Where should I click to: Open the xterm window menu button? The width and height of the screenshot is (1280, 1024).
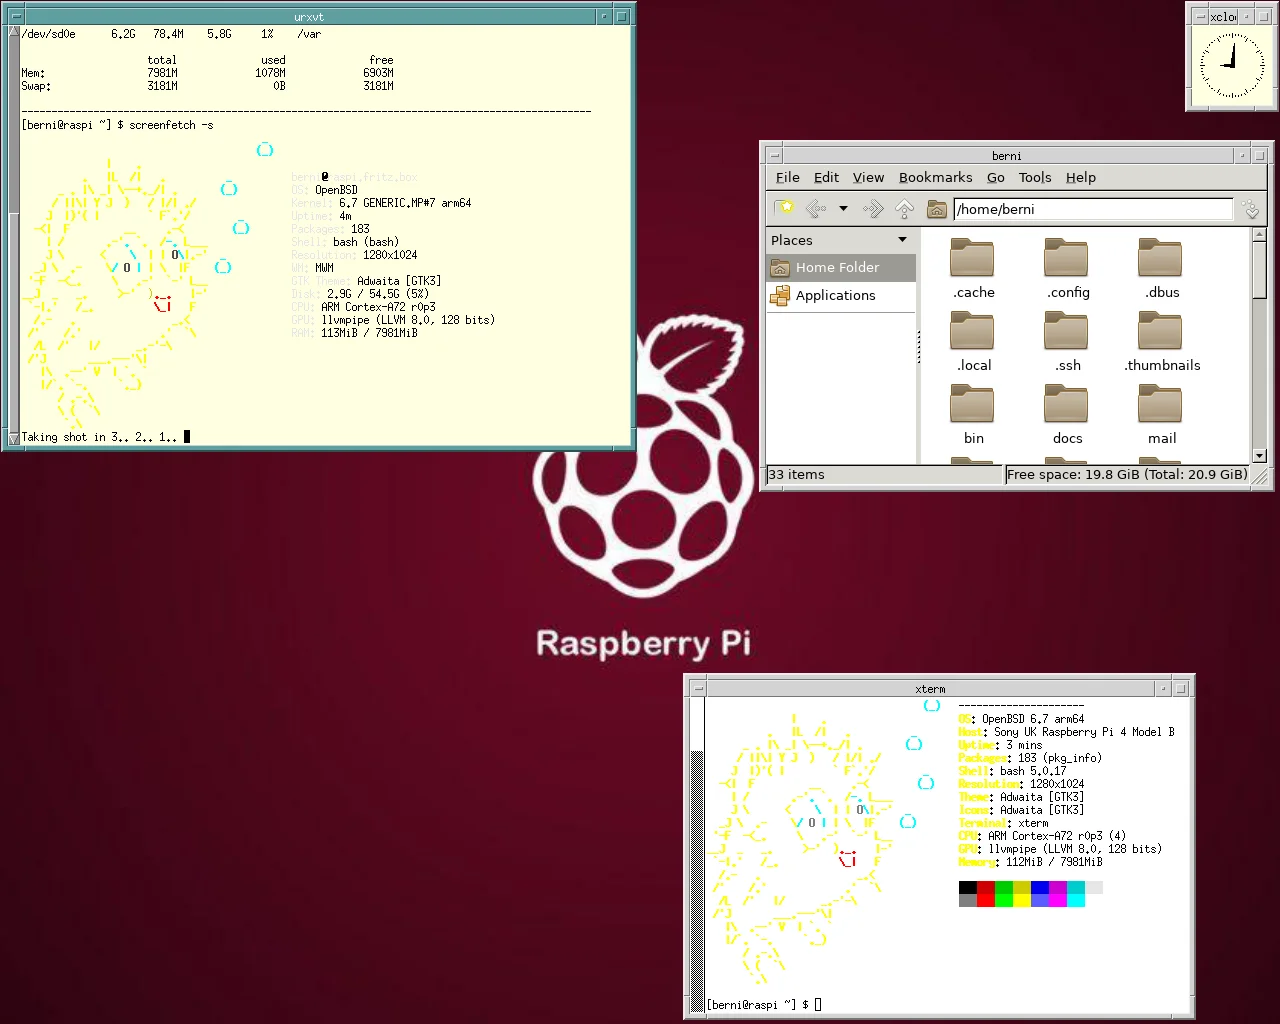[x=698, y=688]
